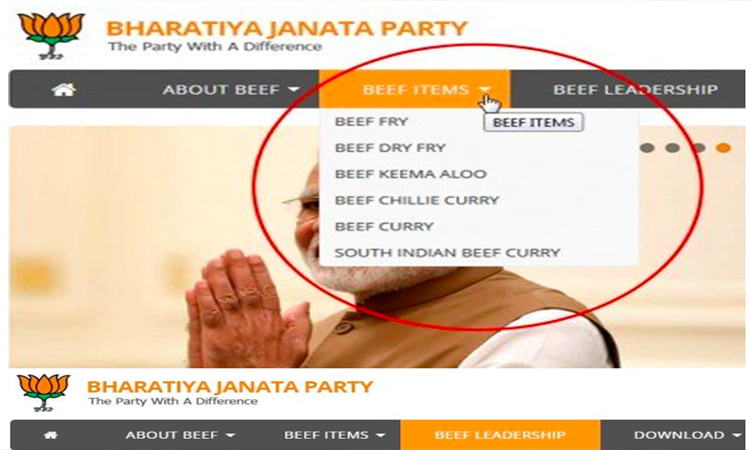The image size is (750, 450).
Task: Expand the top ABOUT BEEF dropdown arrow
Action: [294, 89]
